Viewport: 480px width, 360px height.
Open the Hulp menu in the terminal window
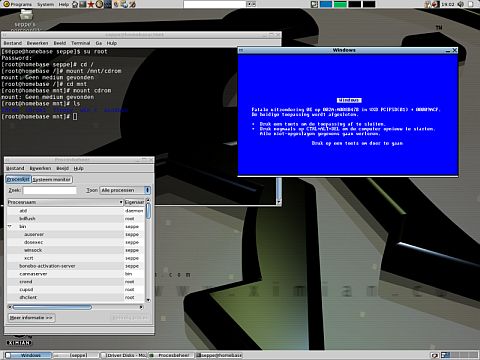112,43
